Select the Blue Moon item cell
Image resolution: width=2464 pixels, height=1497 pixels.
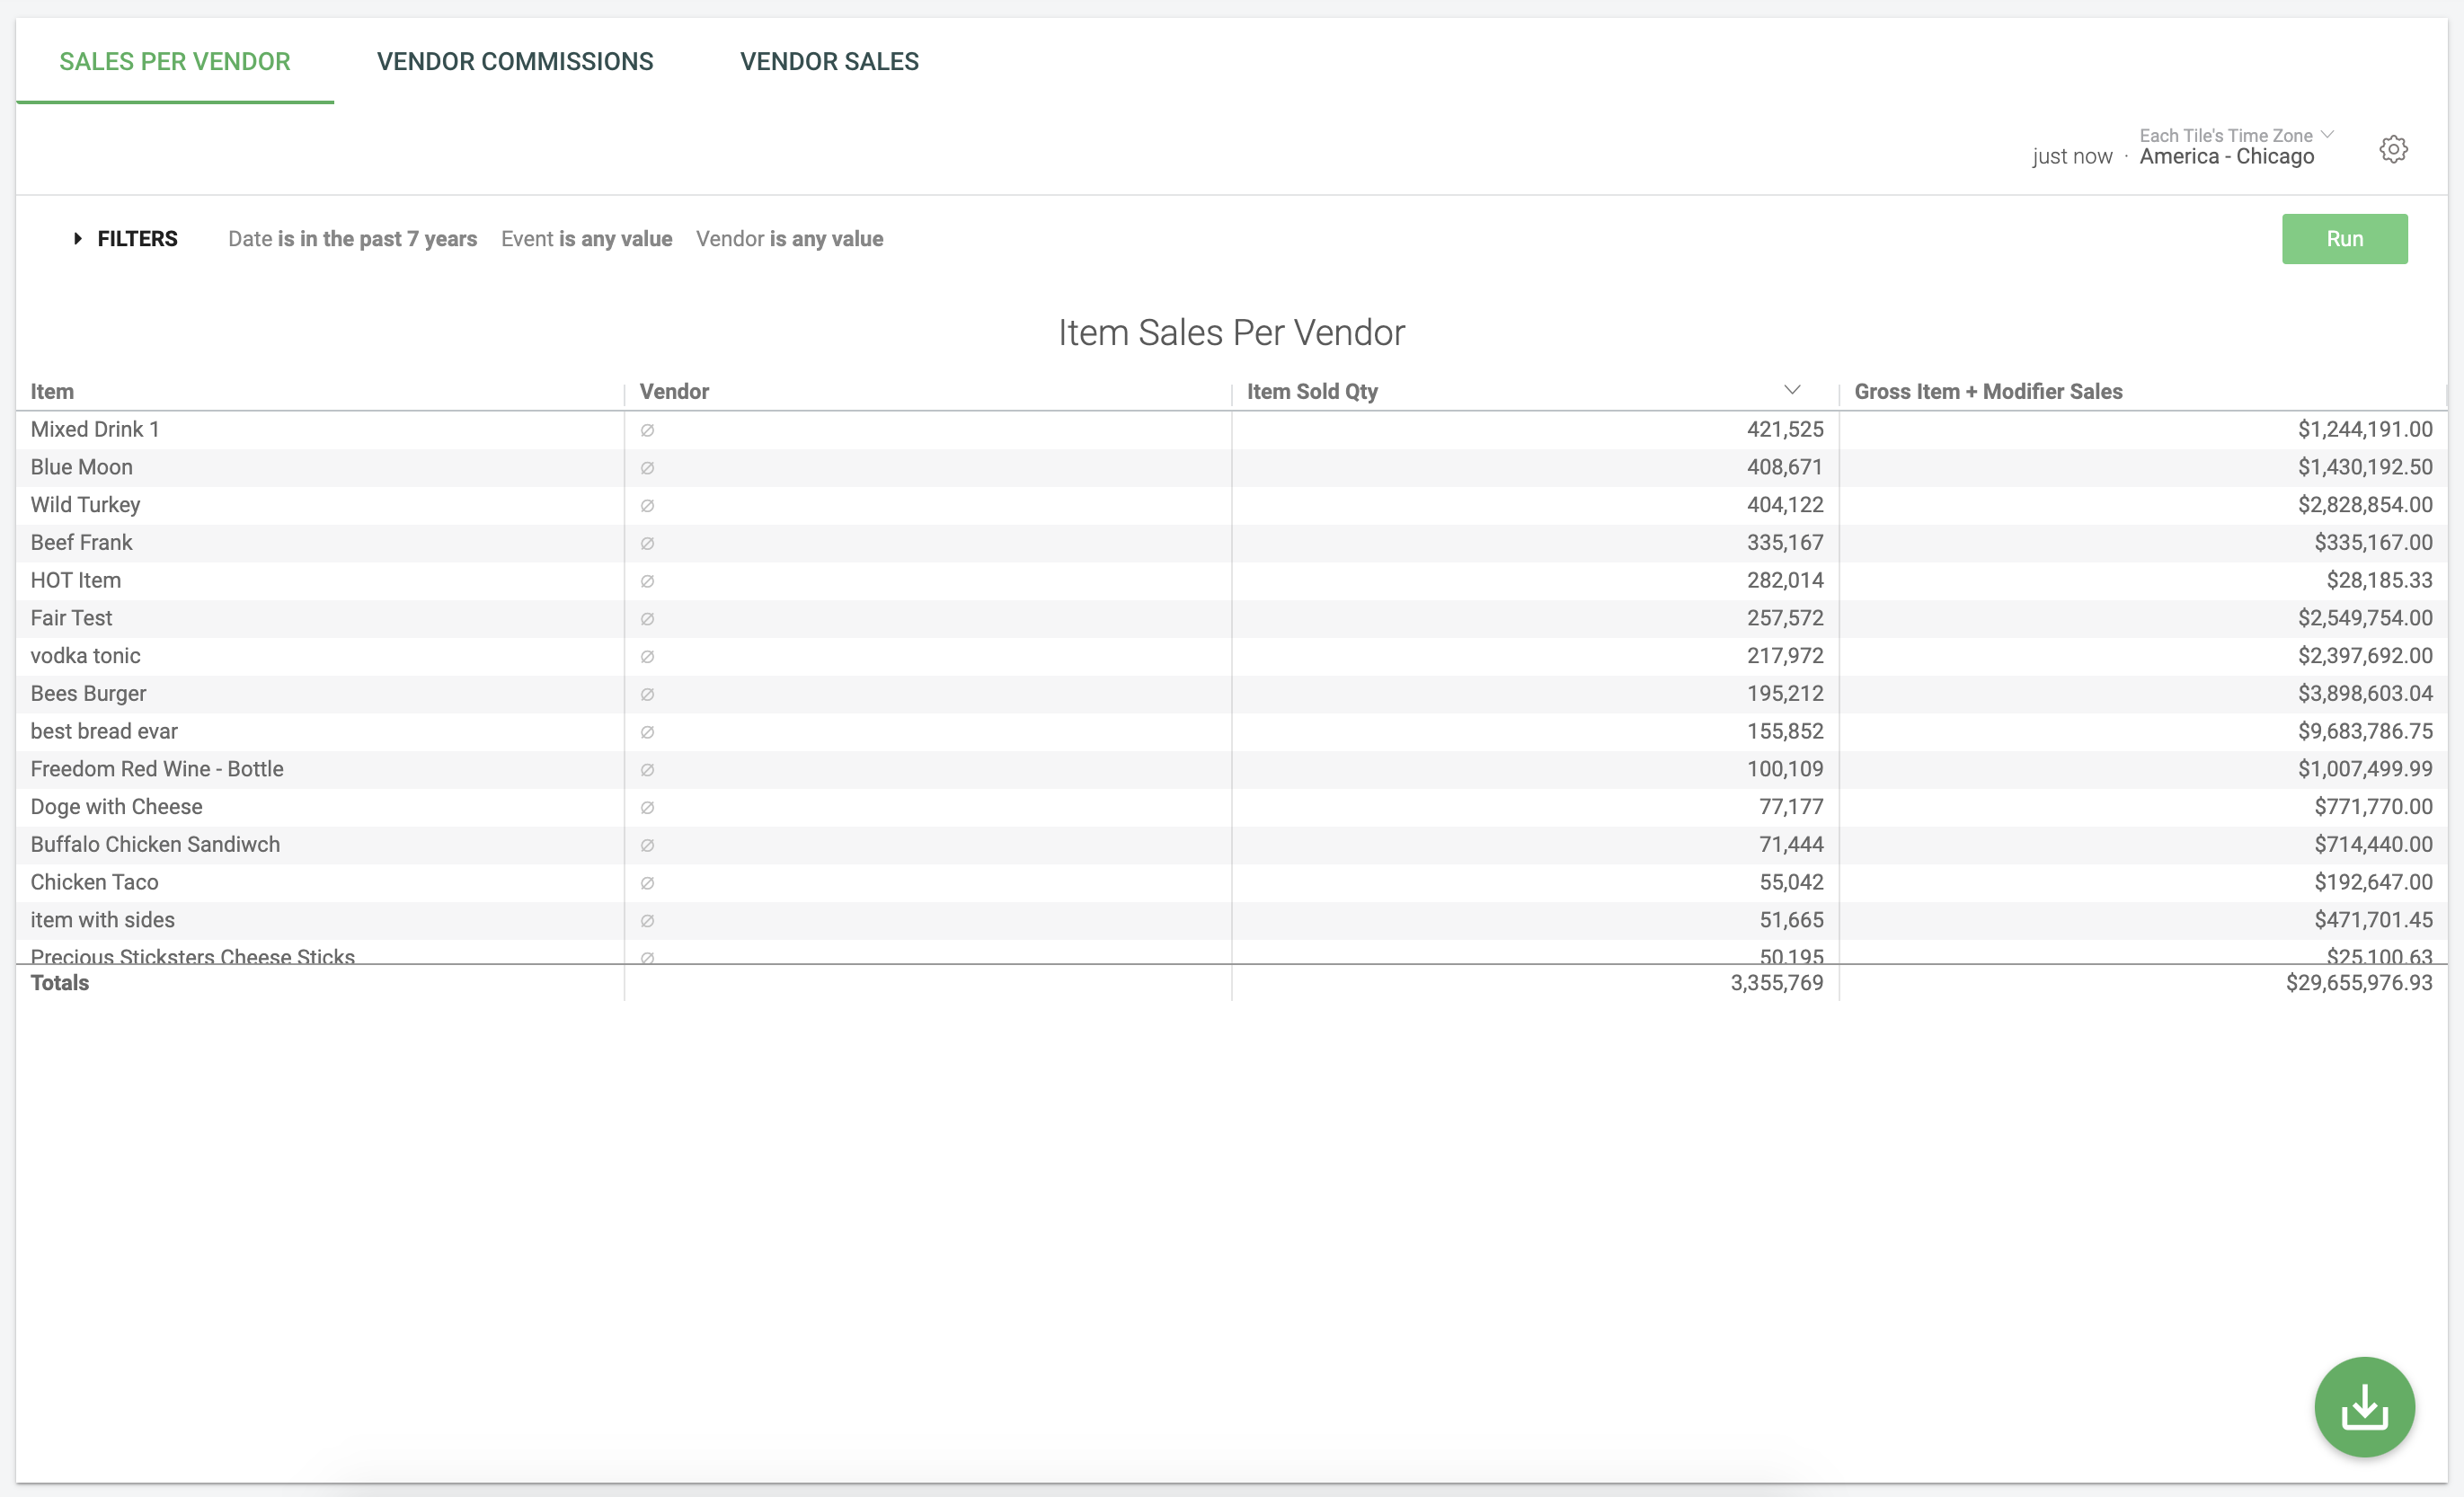[320, 467]
